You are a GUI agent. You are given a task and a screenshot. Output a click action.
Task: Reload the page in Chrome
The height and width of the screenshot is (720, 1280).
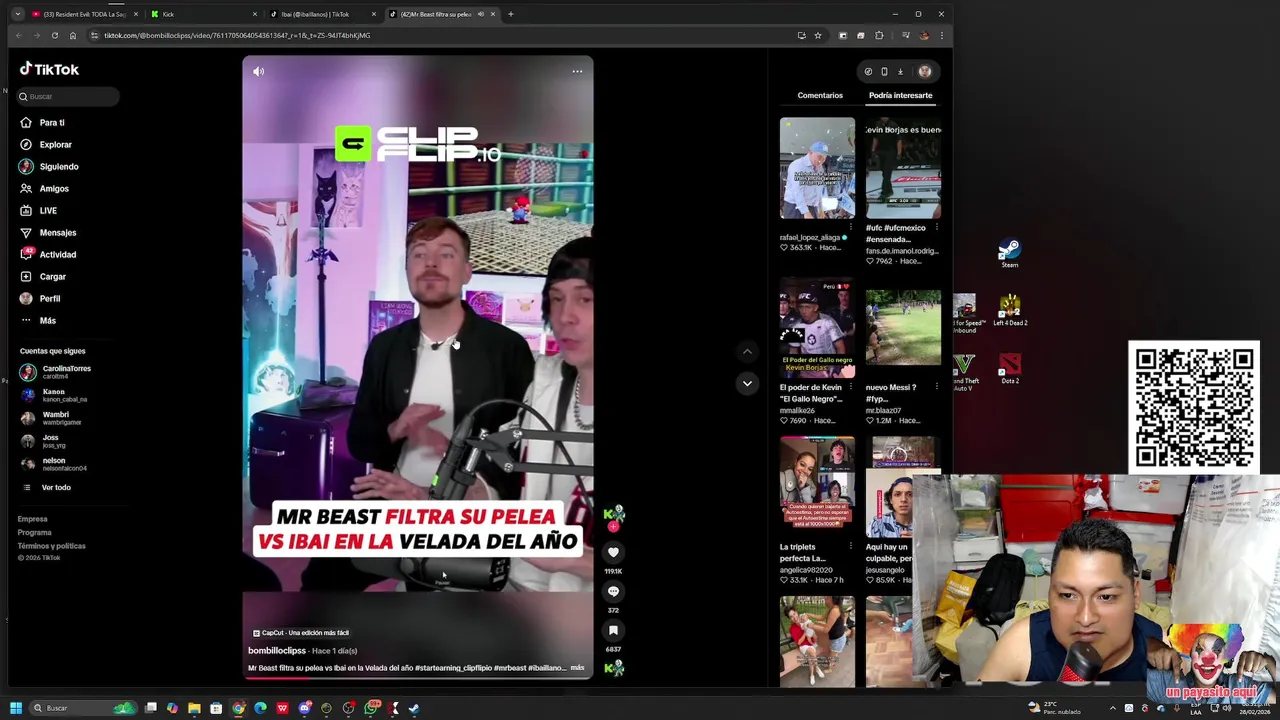(54, 35)
